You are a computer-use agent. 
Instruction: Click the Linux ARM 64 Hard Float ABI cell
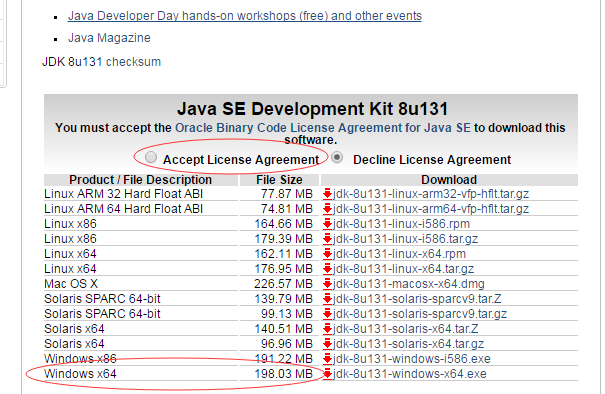coord(141,209)
